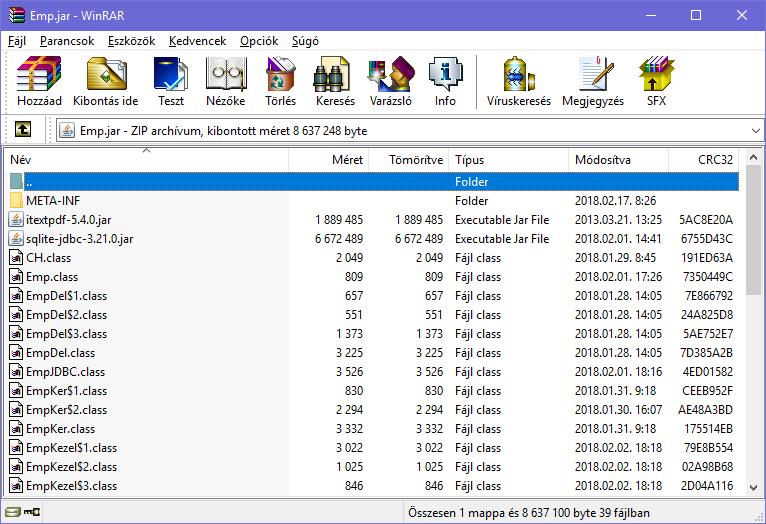Image resolution: width=766 pixels, height=524 pixels.
Task: Open the Eszközök menu
Action: (131, 41)
